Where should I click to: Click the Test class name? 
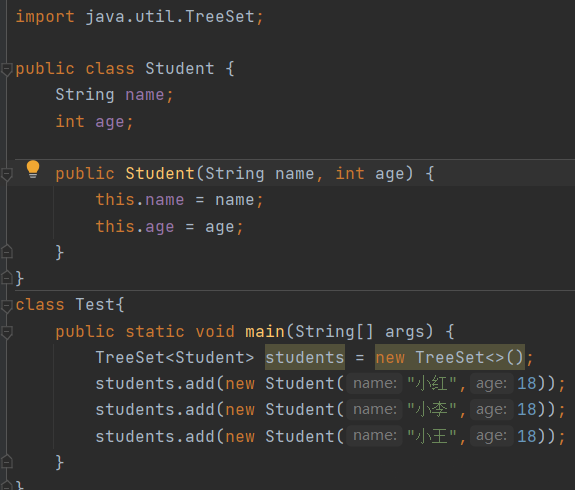pyautogui.click(x=95, y=305)
